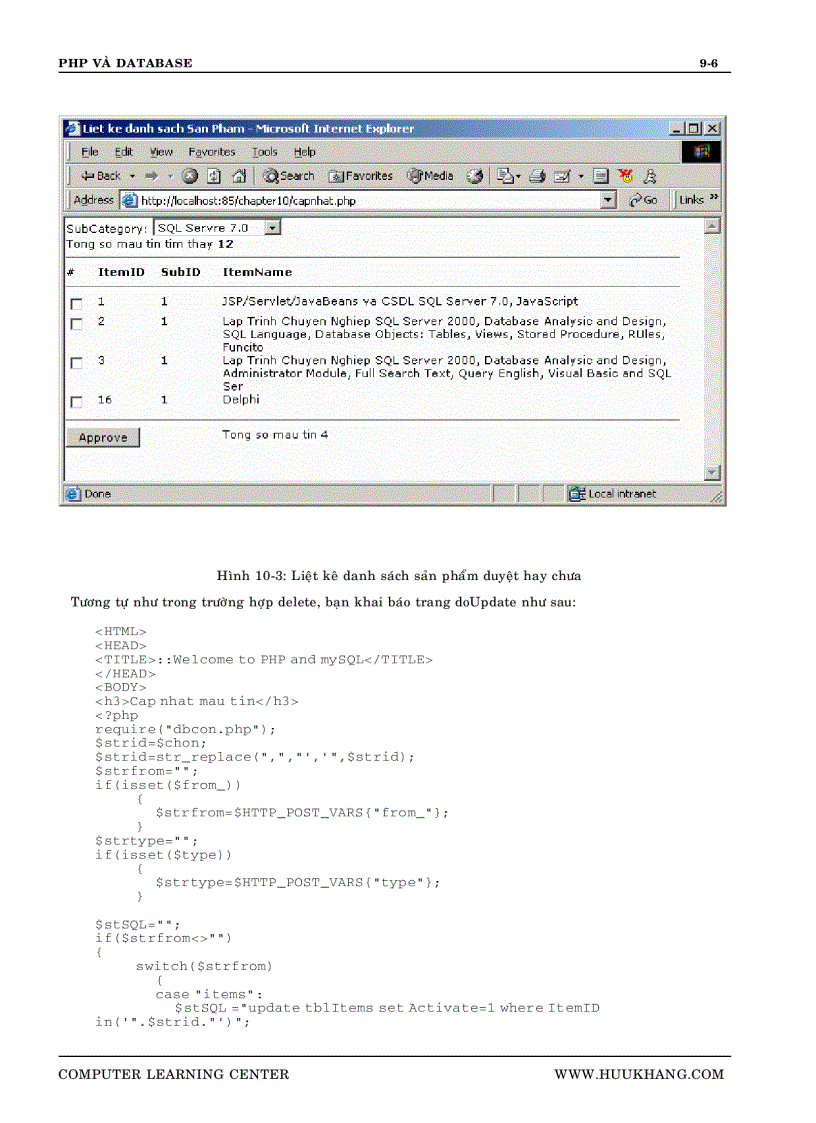Click the Refresh page icon
Viewport: 816px width, 1123px height.
coord(213,175)
